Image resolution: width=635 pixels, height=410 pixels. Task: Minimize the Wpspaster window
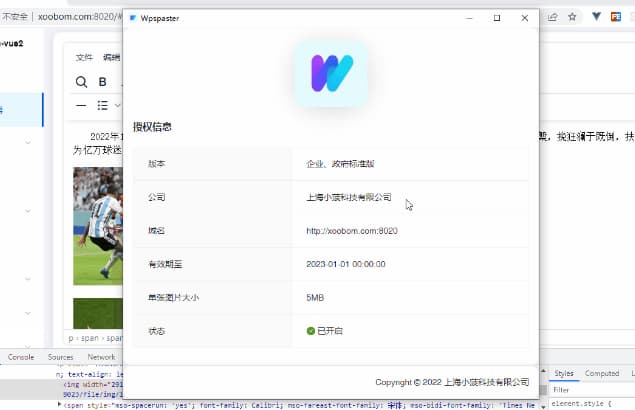[x=469, y=18]
